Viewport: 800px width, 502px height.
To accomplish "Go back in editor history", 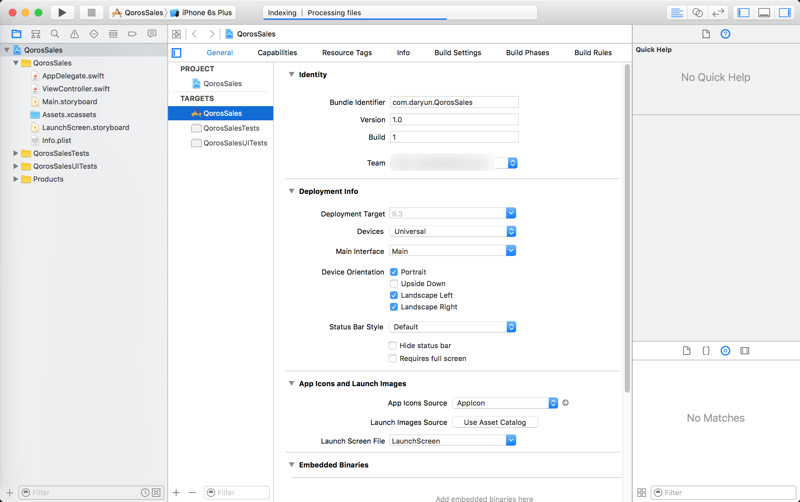I will pyautogui.click(x=194, y=34).
